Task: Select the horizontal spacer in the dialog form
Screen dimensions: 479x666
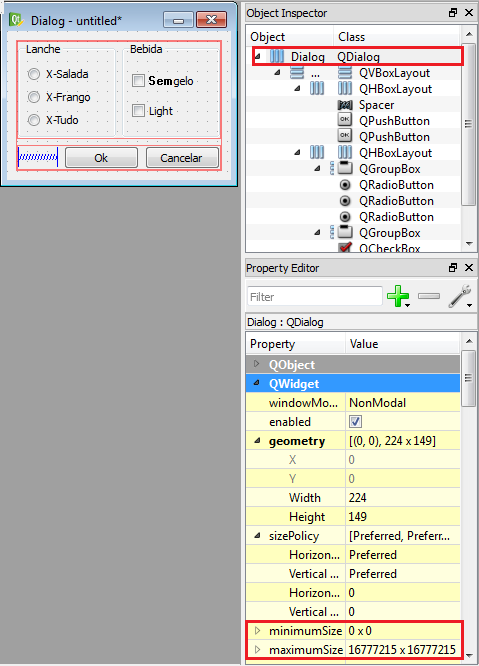Action: (38, 157)
